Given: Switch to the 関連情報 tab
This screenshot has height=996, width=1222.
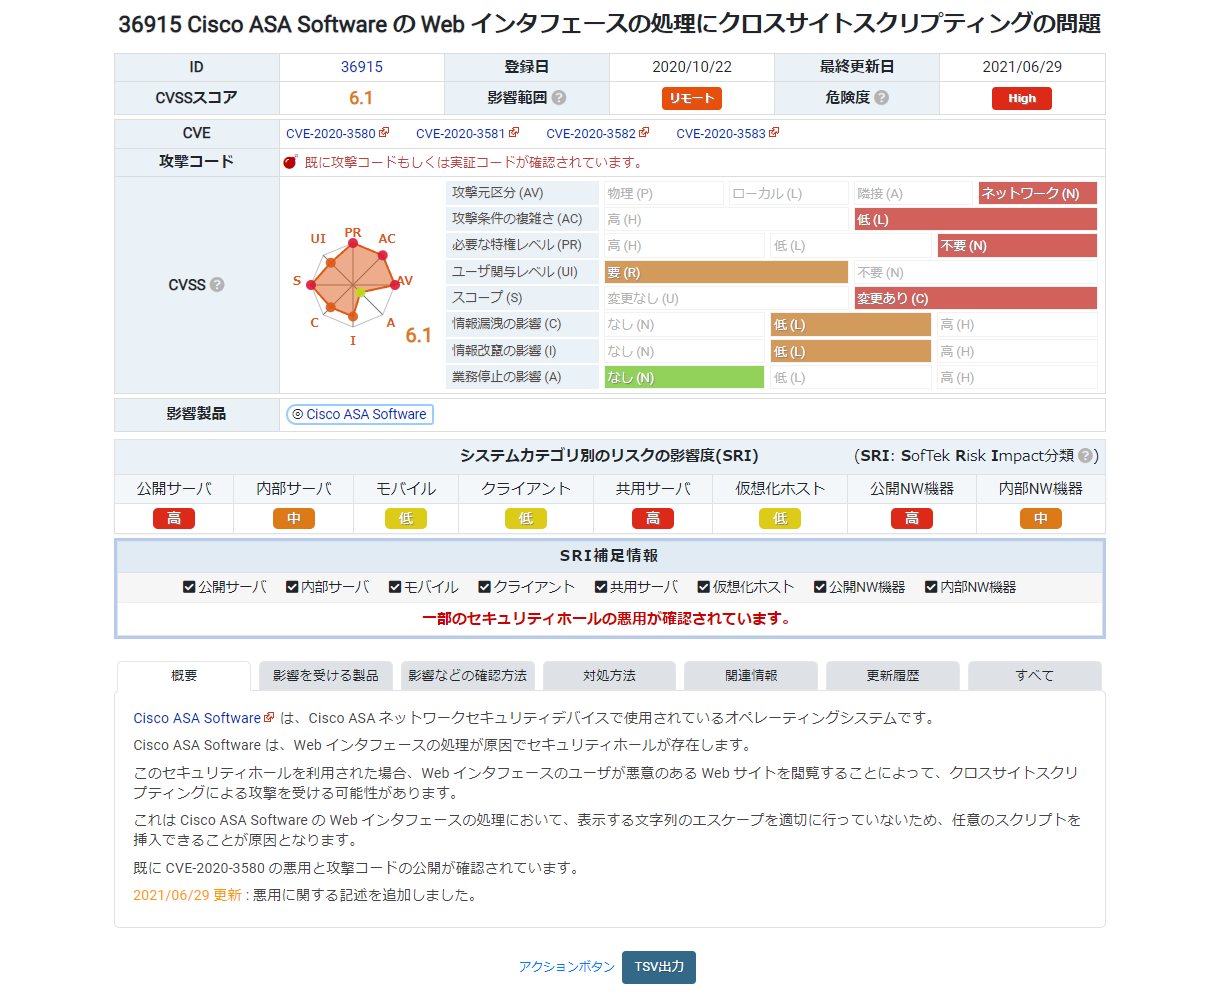Looking at the screenshot, I should point(751,676).
